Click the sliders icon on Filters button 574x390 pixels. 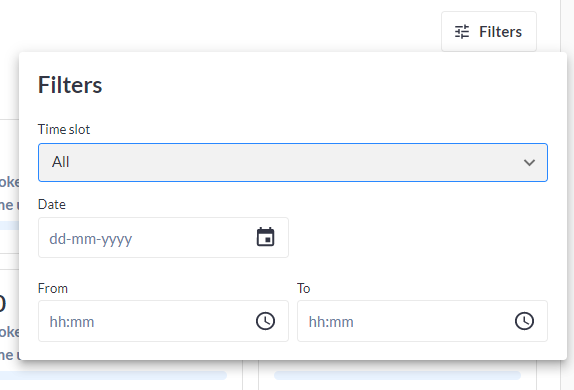[462, 32]
